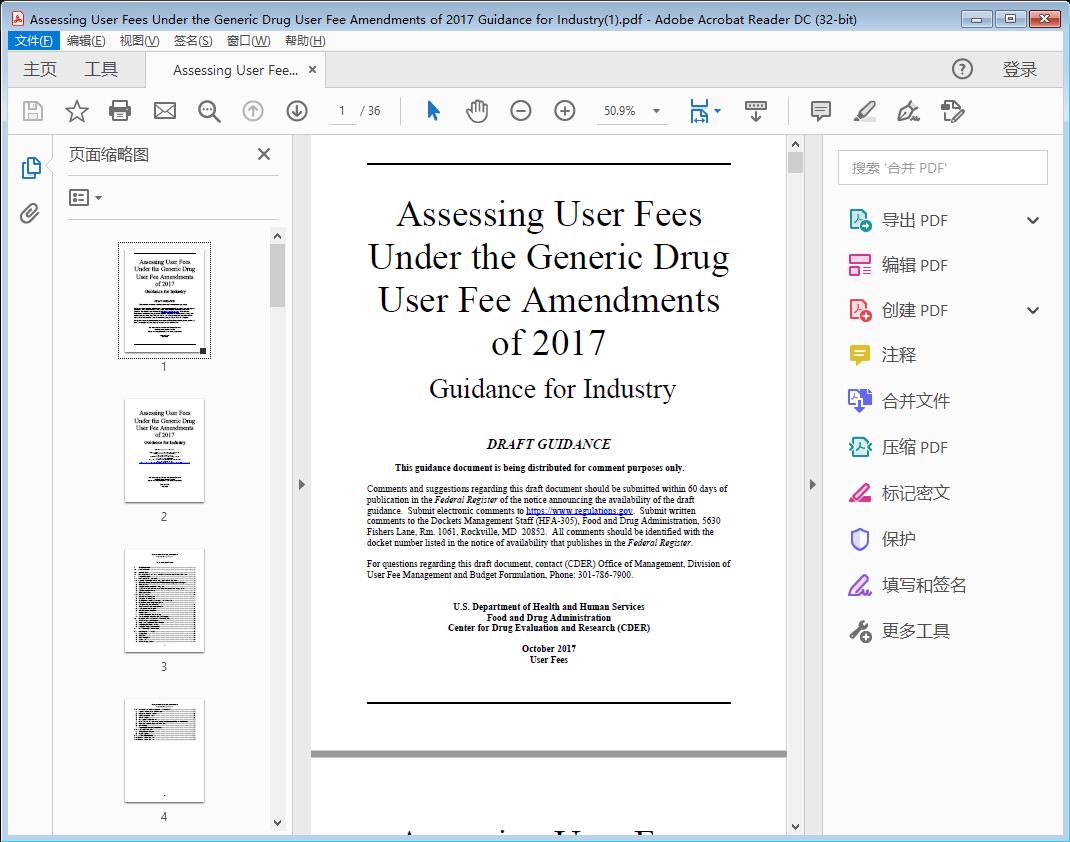Save the PDF with the disk icon

31,111
